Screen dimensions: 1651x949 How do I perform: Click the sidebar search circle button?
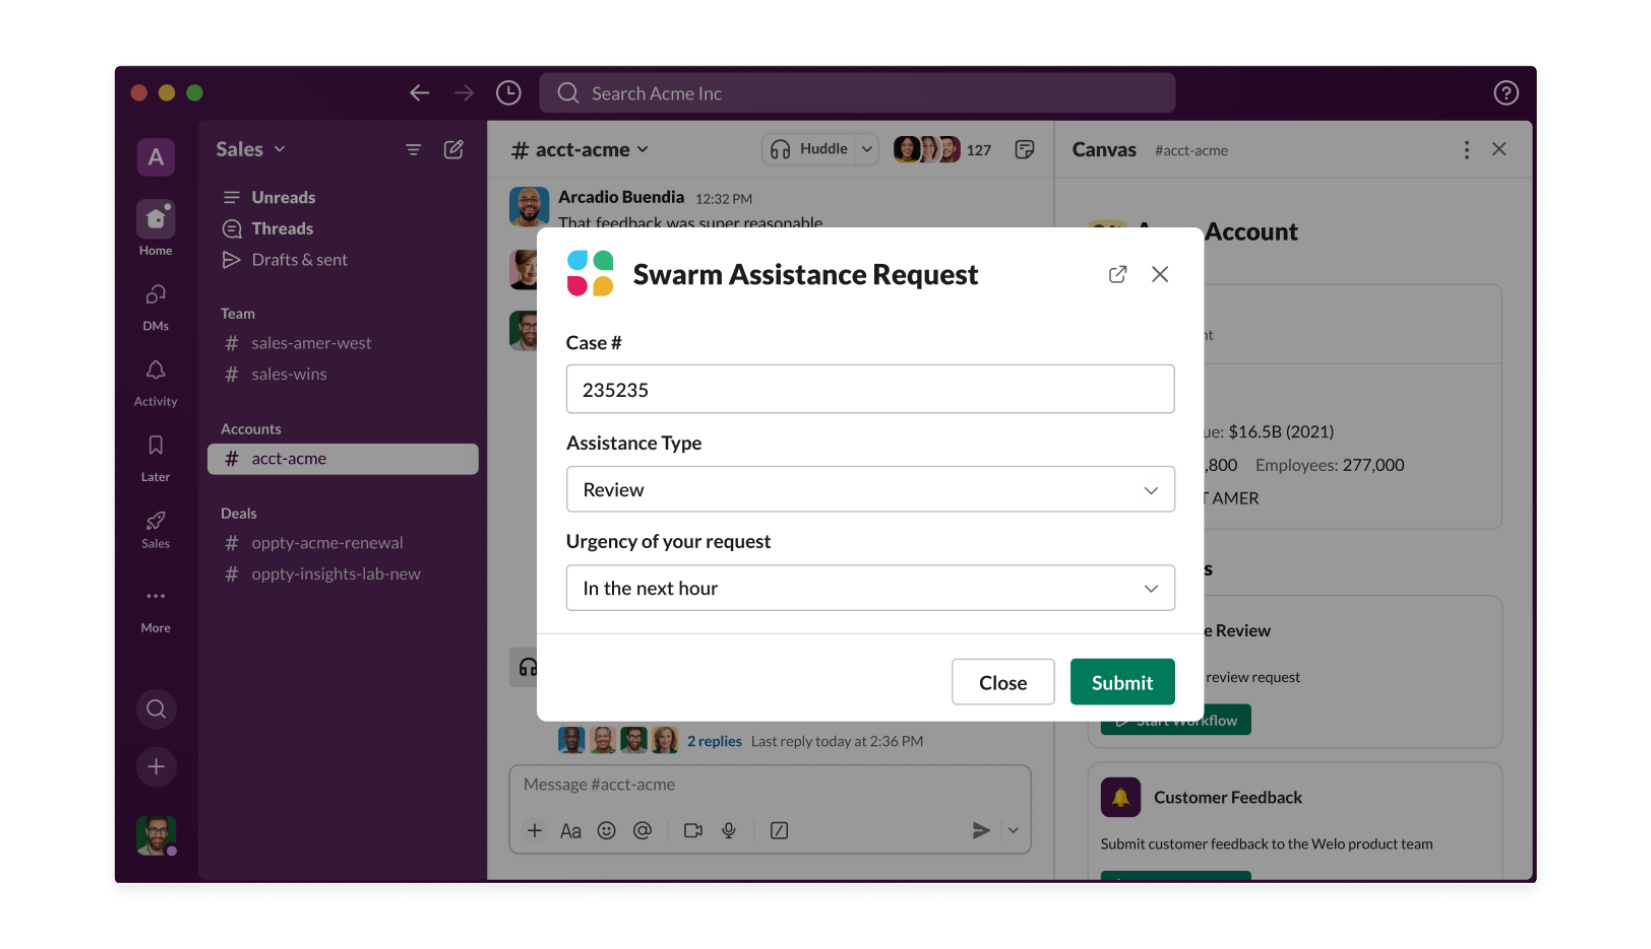pyautogui.click(x=156, y=709)
